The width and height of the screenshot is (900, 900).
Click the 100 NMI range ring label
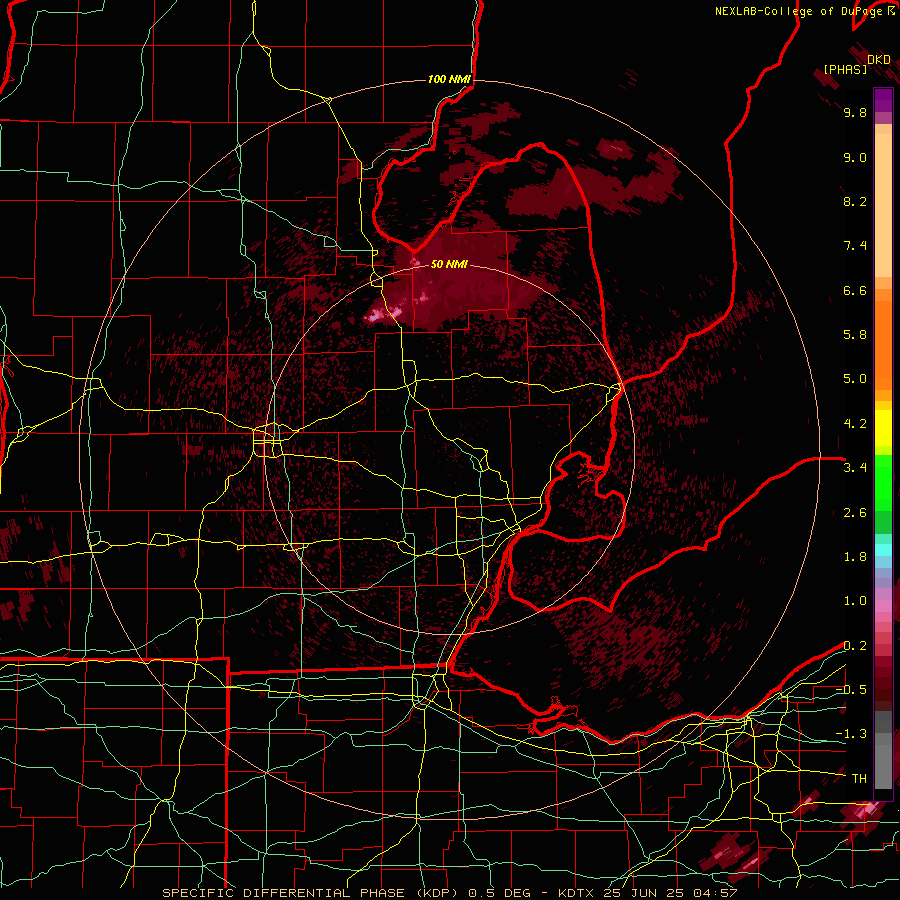tap(449, 79)
